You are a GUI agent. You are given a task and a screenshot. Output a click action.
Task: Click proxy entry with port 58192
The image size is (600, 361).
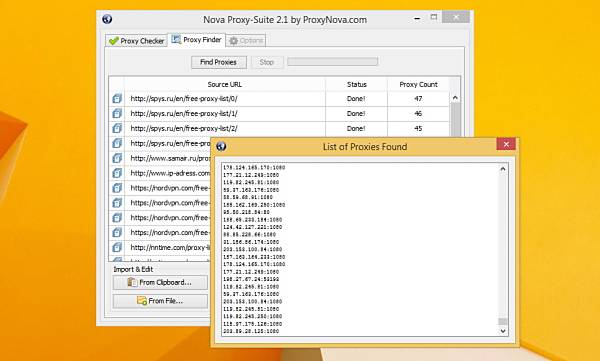click(x=251, y=279)
